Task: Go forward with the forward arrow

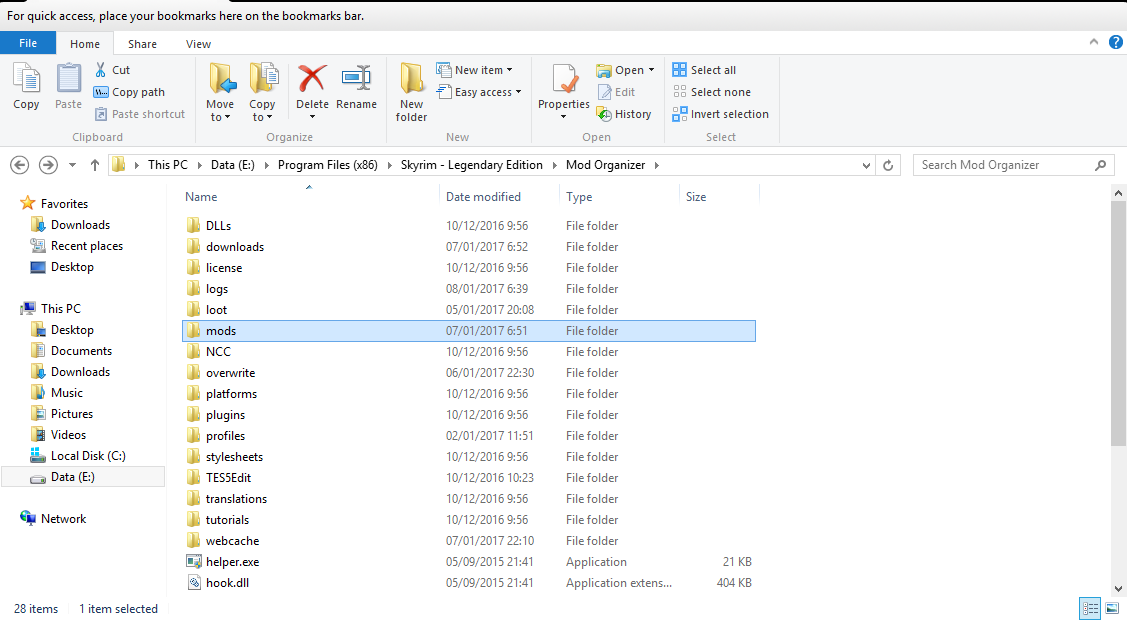Action: tap(48, 165)
